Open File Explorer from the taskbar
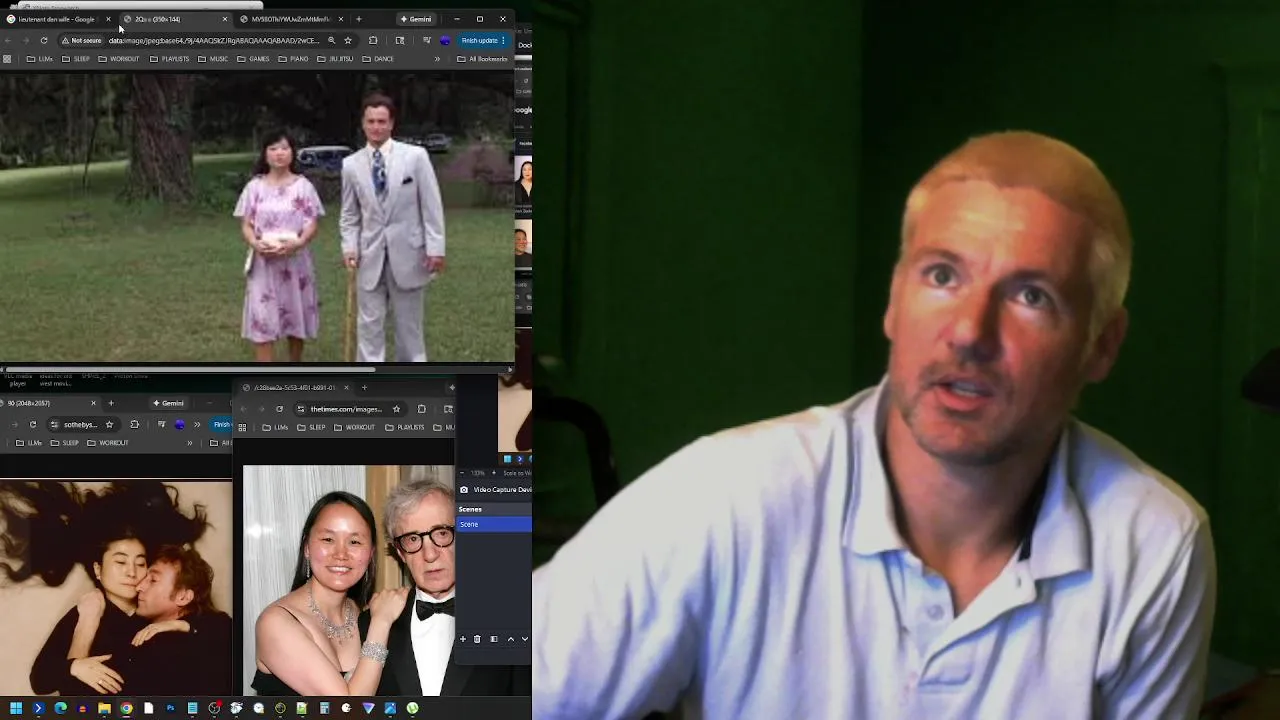Image resolution: width=1280 pixels, height=720 pixels. tap(104, 708)
